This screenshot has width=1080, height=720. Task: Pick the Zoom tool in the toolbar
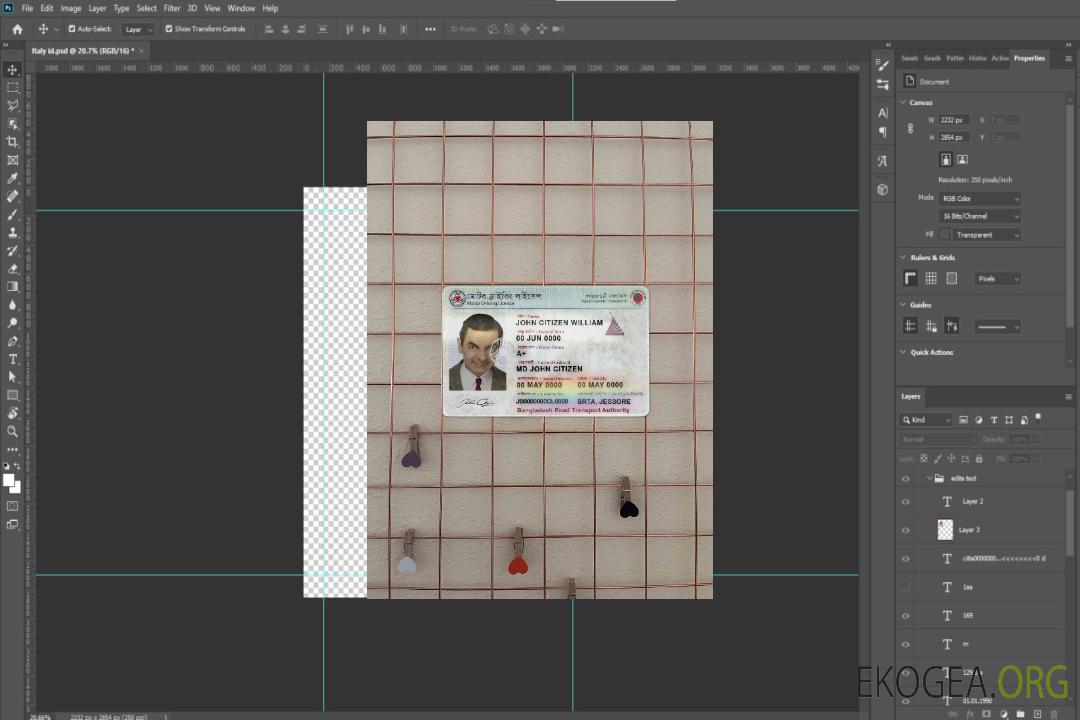(x=12, y=431)
